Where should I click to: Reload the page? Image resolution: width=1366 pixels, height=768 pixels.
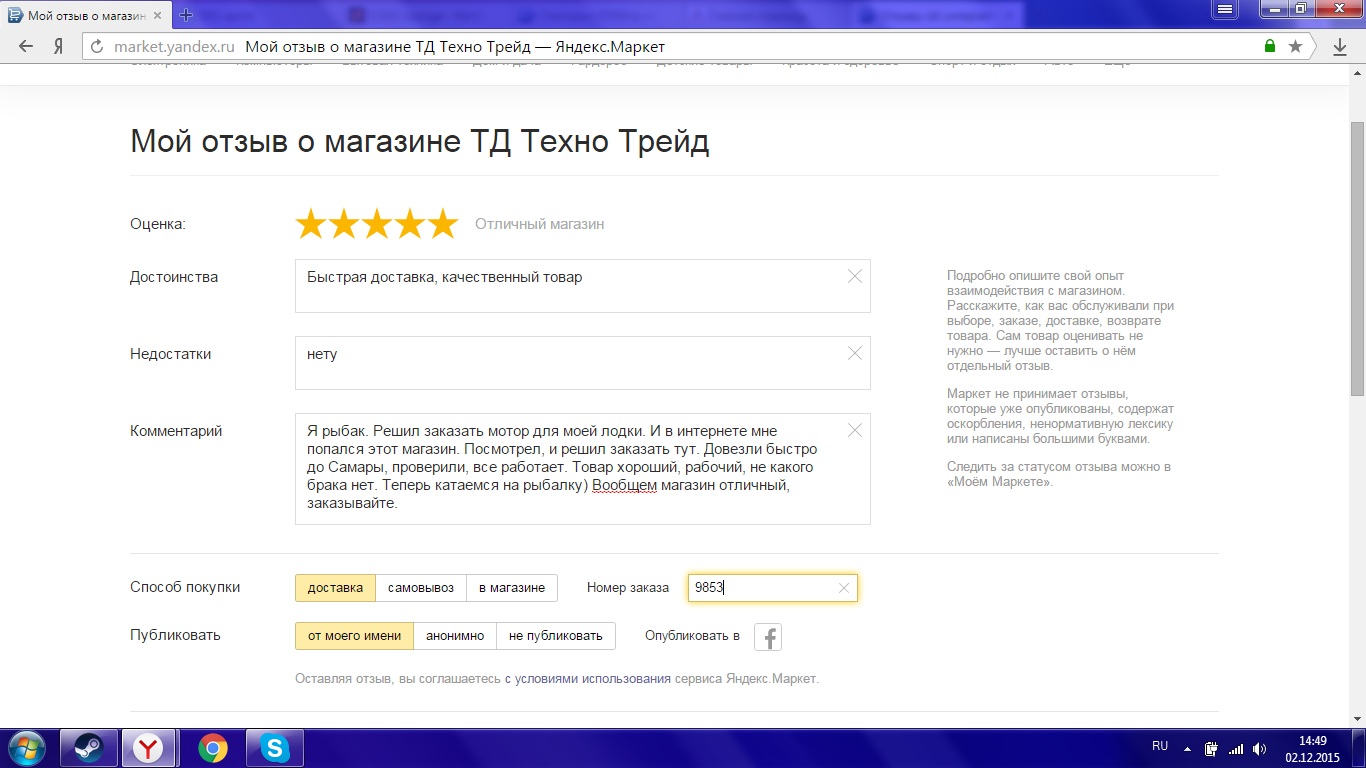click(x=97, y=47)
